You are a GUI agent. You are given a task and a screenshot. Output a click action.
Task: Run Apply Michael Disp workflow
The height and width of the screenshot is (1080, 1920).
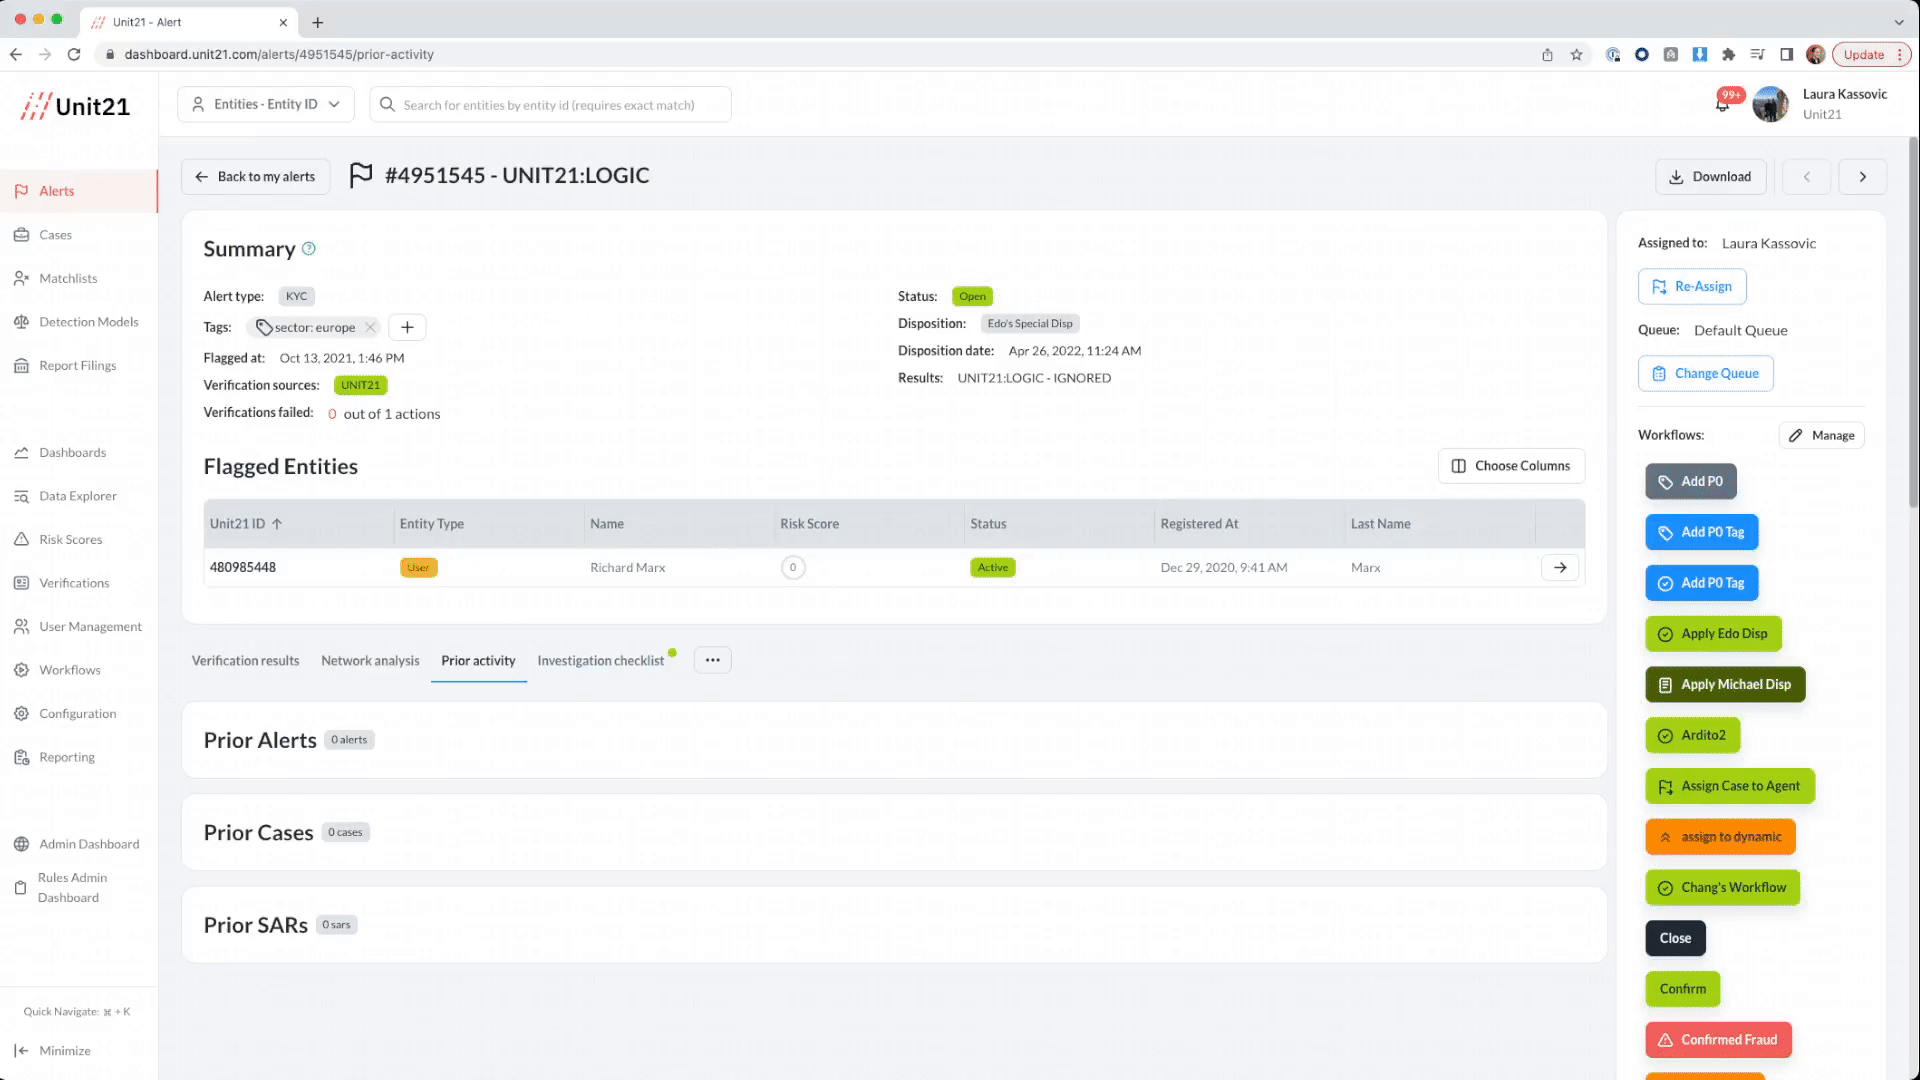tap(1725, 685)
